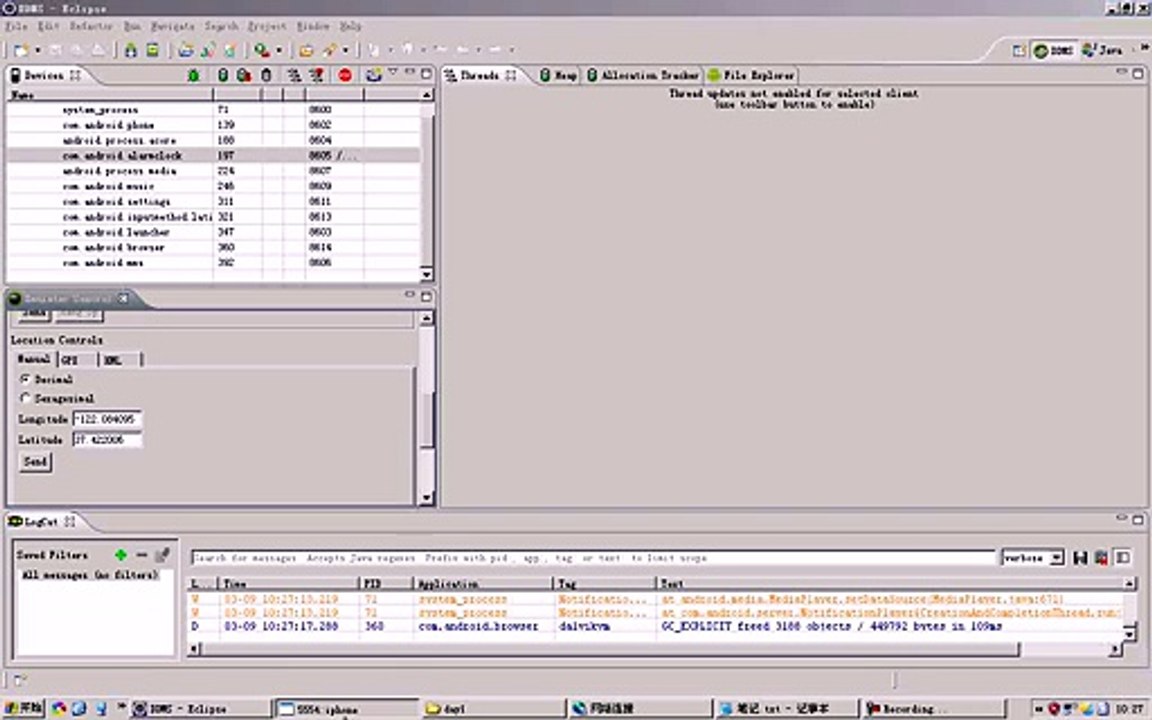Open the Refactor menu
Image resolution: width=1152 pixels, height=720 pixels.
pos(91,26)
